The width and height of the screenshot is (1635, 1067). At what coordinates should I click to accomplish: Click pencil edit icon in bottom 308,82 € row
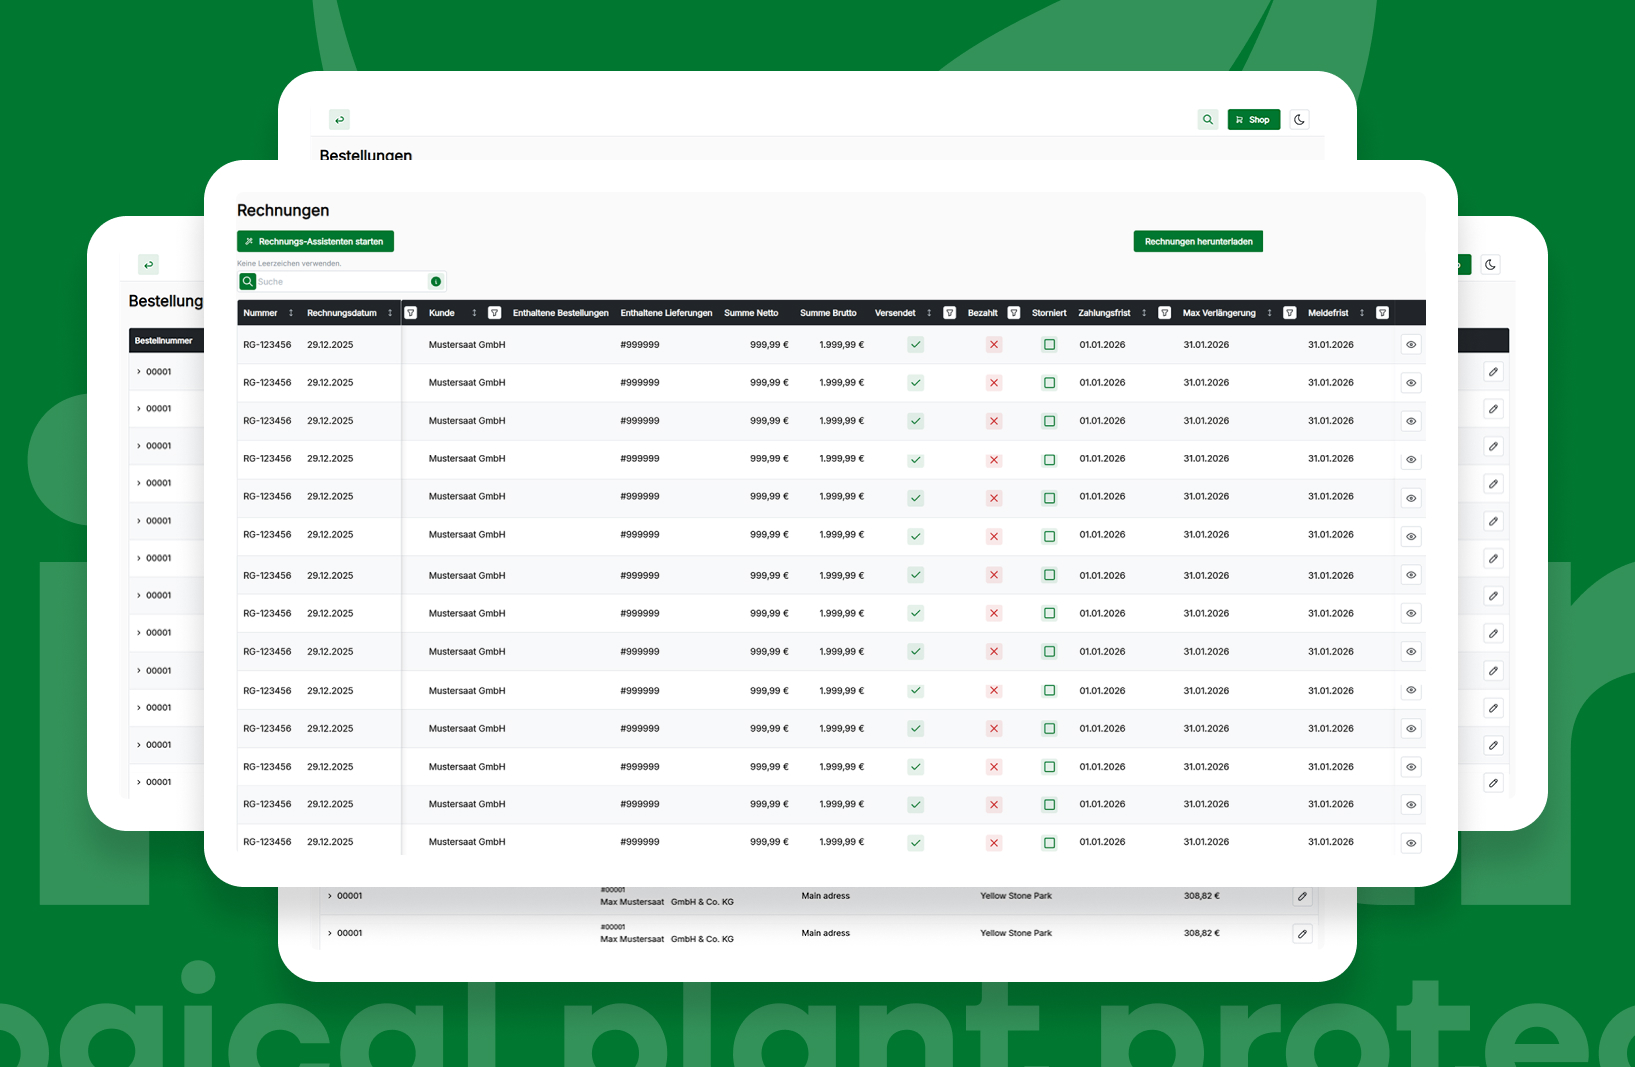click(x=1302, y=934)
